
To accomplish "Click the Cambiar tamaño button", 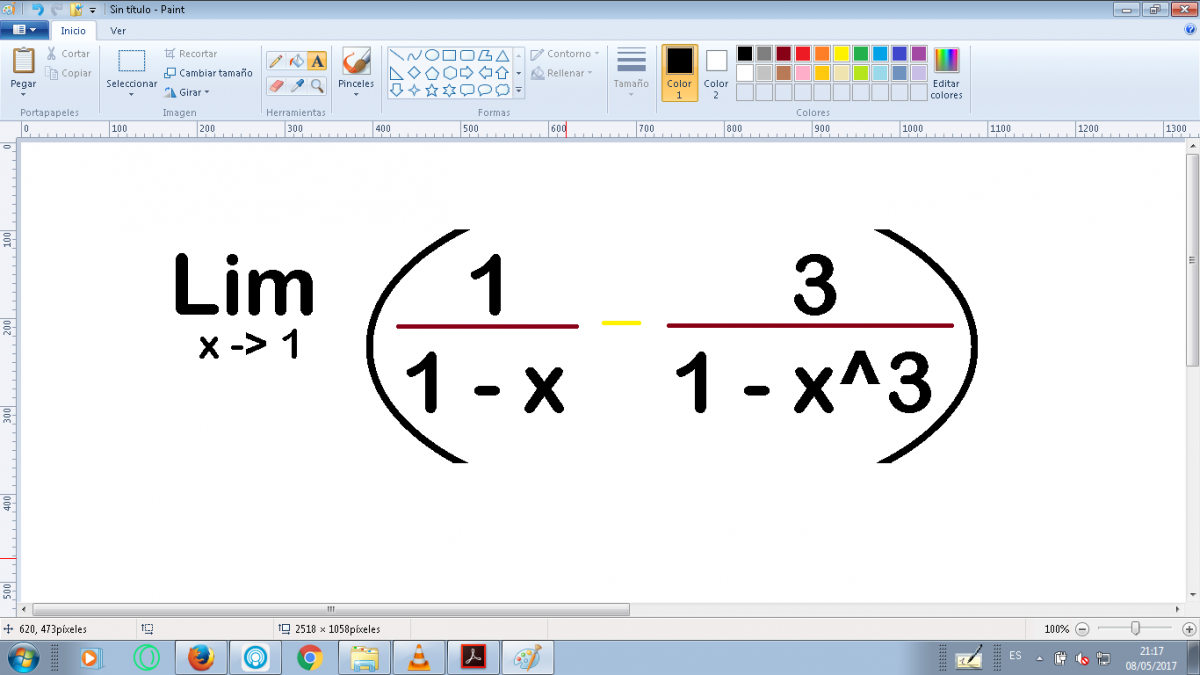I will [208, 73].
